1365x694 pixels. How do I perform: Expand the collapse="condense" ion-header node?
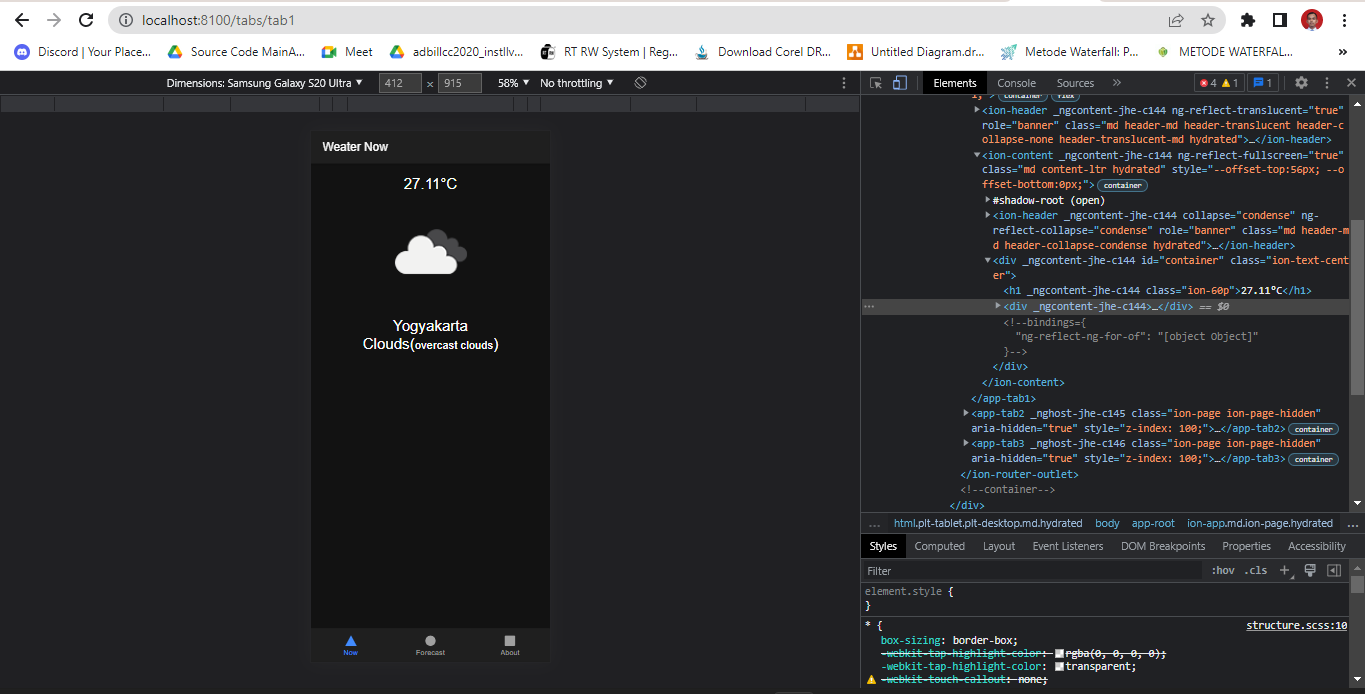(988, 215)
